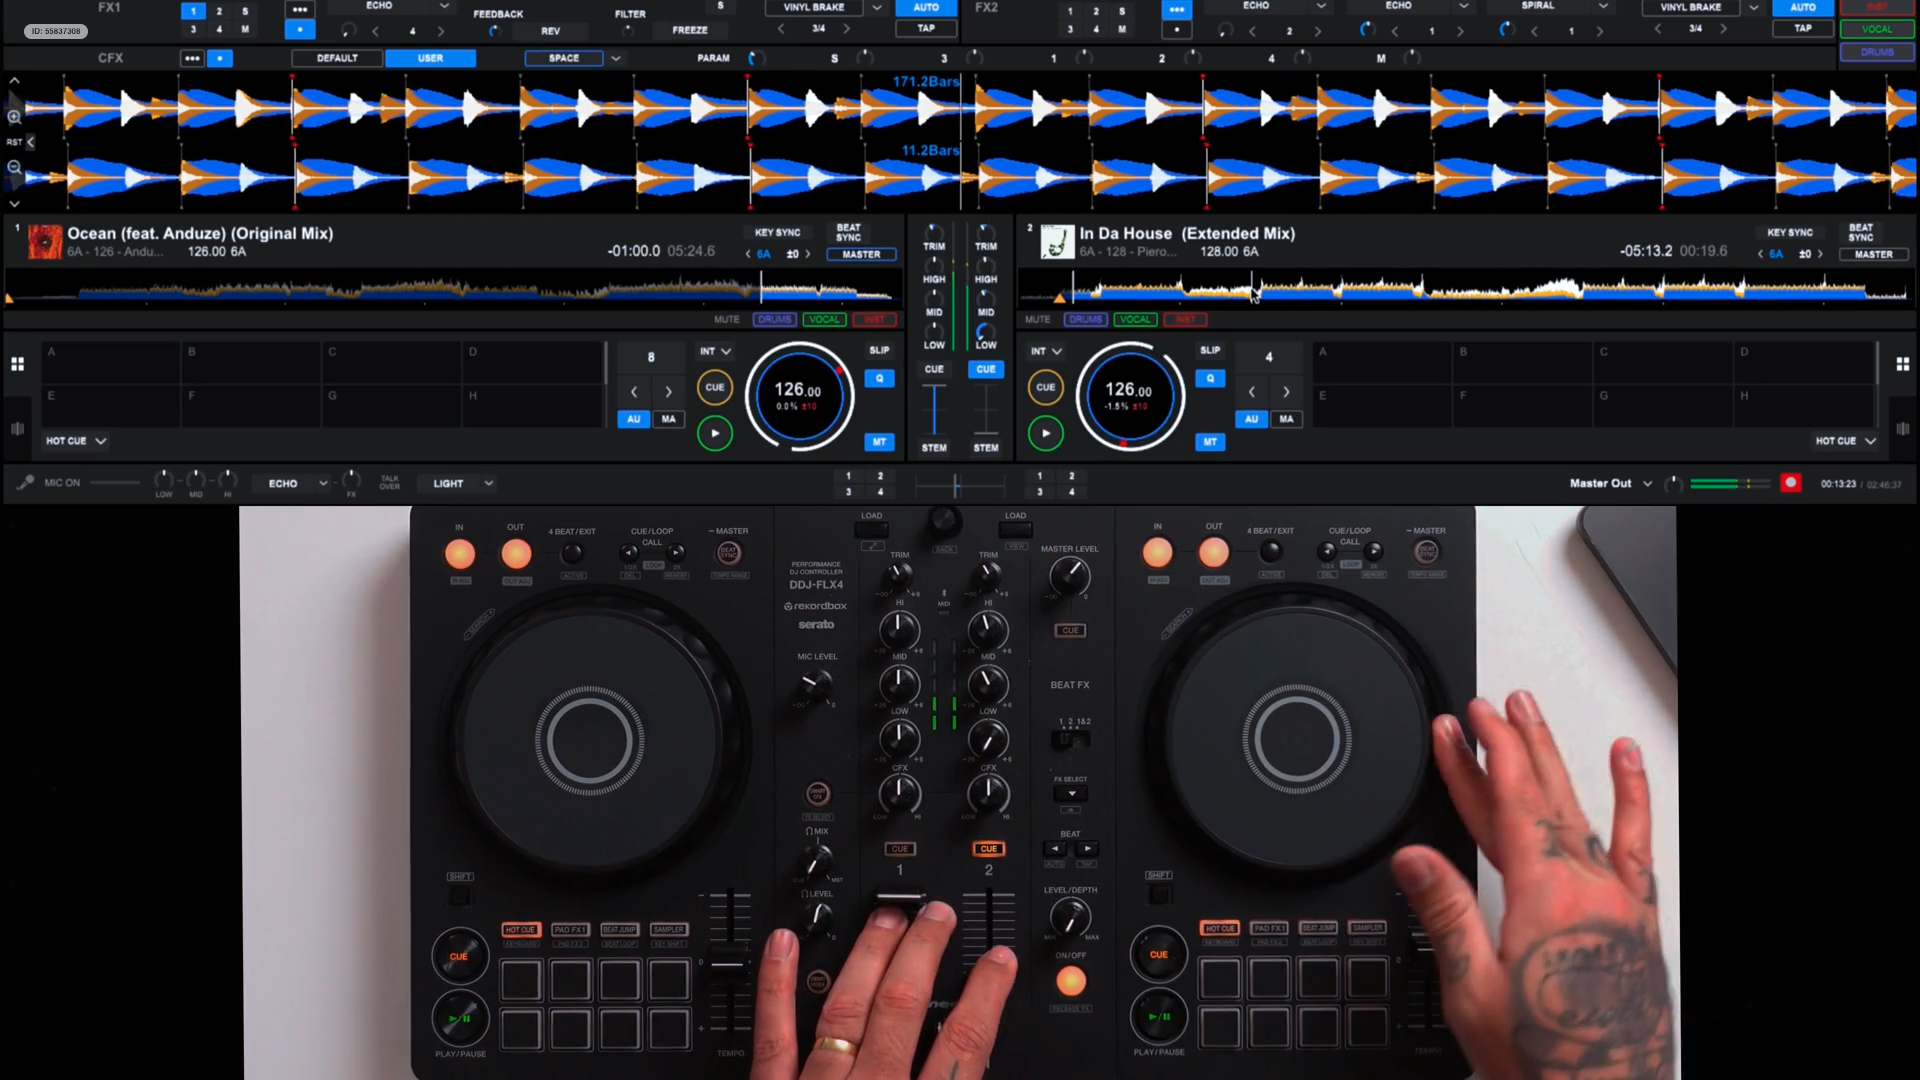Toggle deck 1 quantize Q button
The image size is (1920, 1080).
click(x=879, y=378)
